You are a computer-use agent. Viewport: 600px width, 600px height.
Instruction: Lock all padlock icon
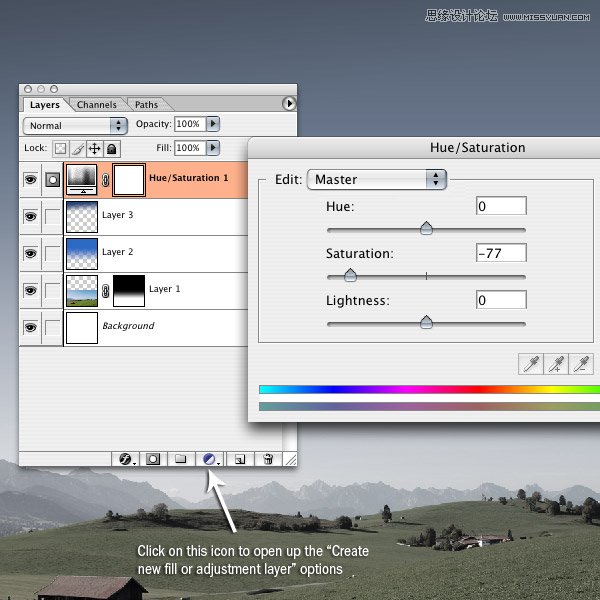[112, 148]
